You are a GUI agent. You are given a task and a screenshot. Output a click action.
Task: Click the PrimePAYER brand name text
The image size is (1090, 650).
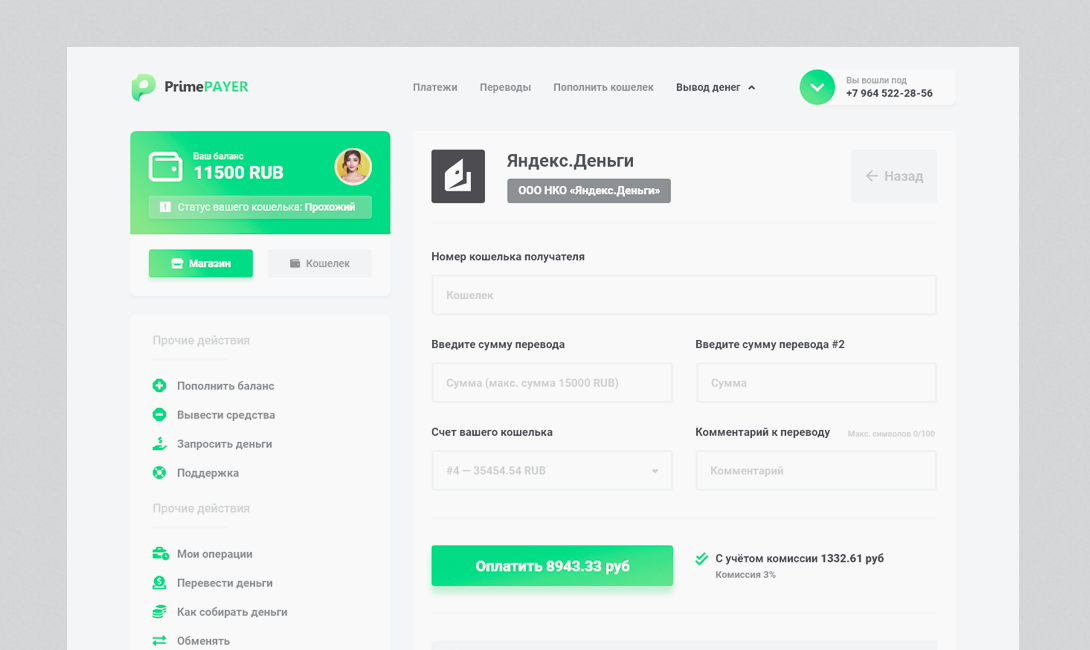206,87
